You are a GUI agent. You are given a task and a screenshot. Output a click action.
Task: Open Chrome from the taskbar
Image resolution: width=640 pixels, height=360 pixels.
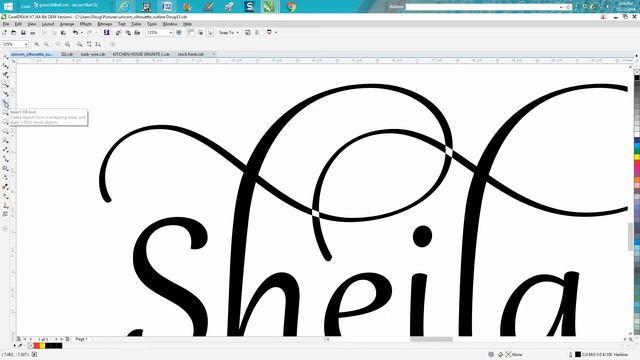coord(291,6)
